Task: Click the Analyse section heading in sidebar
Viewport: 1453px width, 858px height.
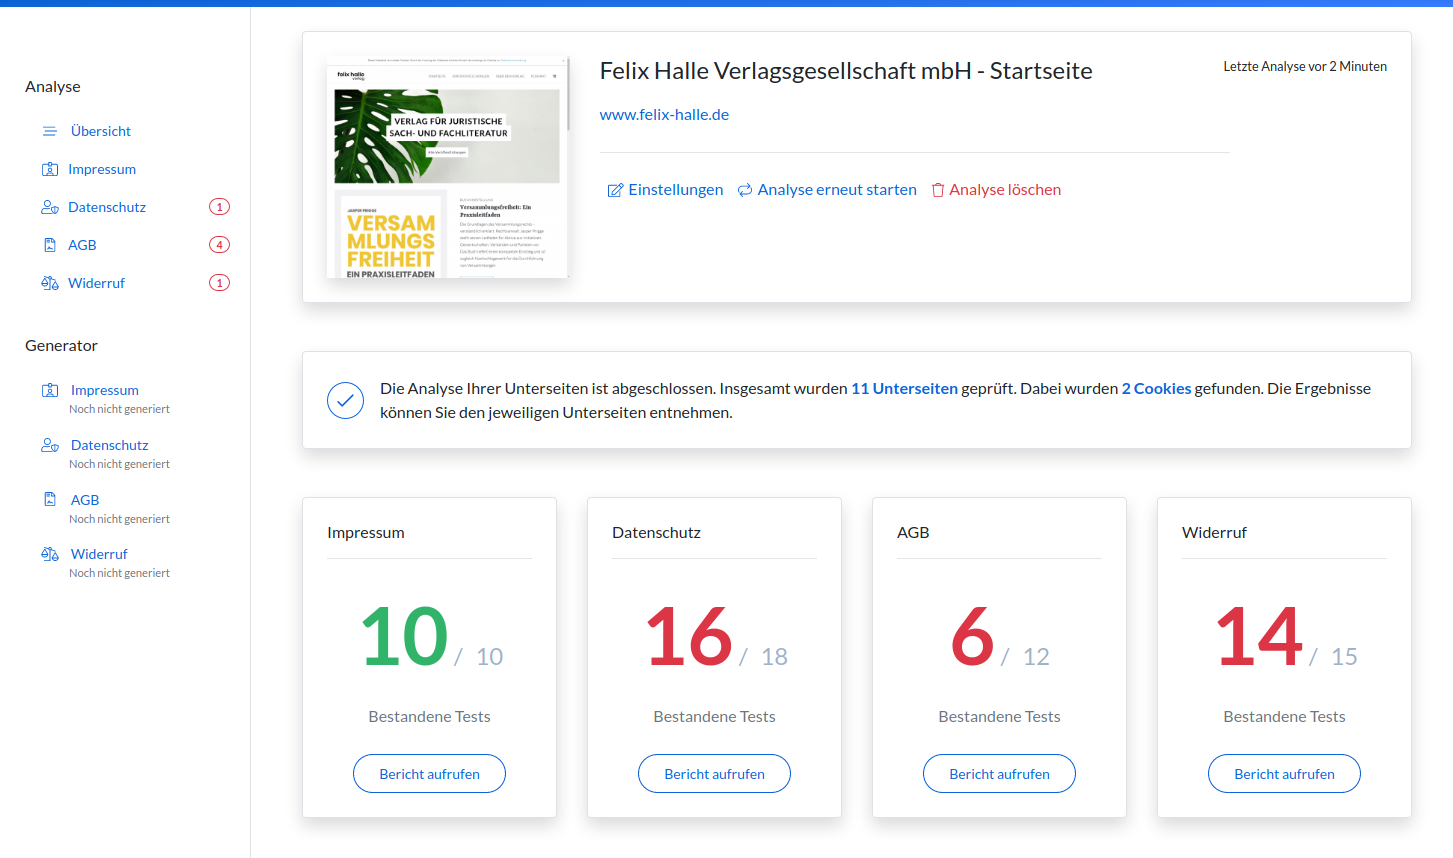Action: click(53, 87)
